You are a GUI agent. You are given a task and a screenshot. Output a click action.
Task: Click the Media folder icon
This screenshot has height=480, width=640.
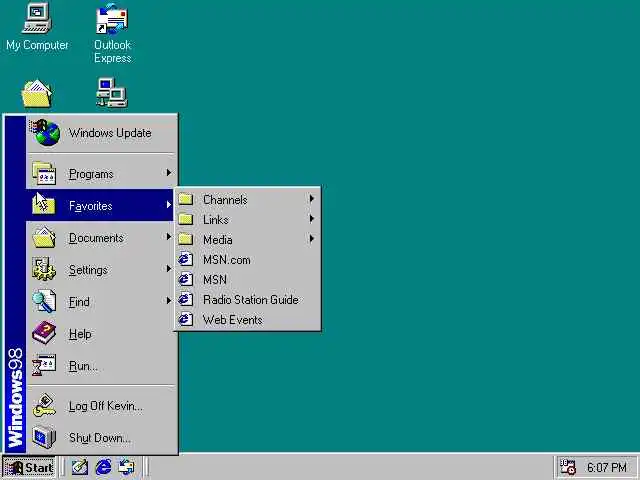tap(186, 239)
